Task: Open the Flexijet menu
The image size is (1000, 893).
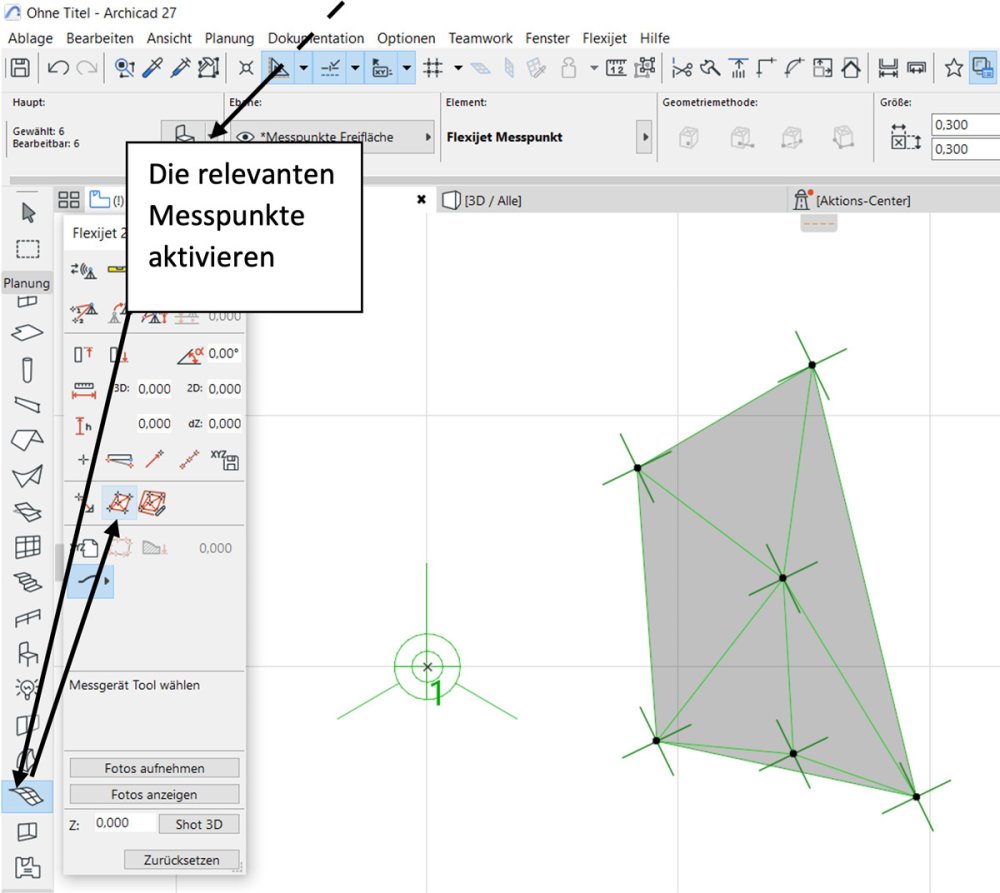Action: pyautogui.click(x=604, y=38)
